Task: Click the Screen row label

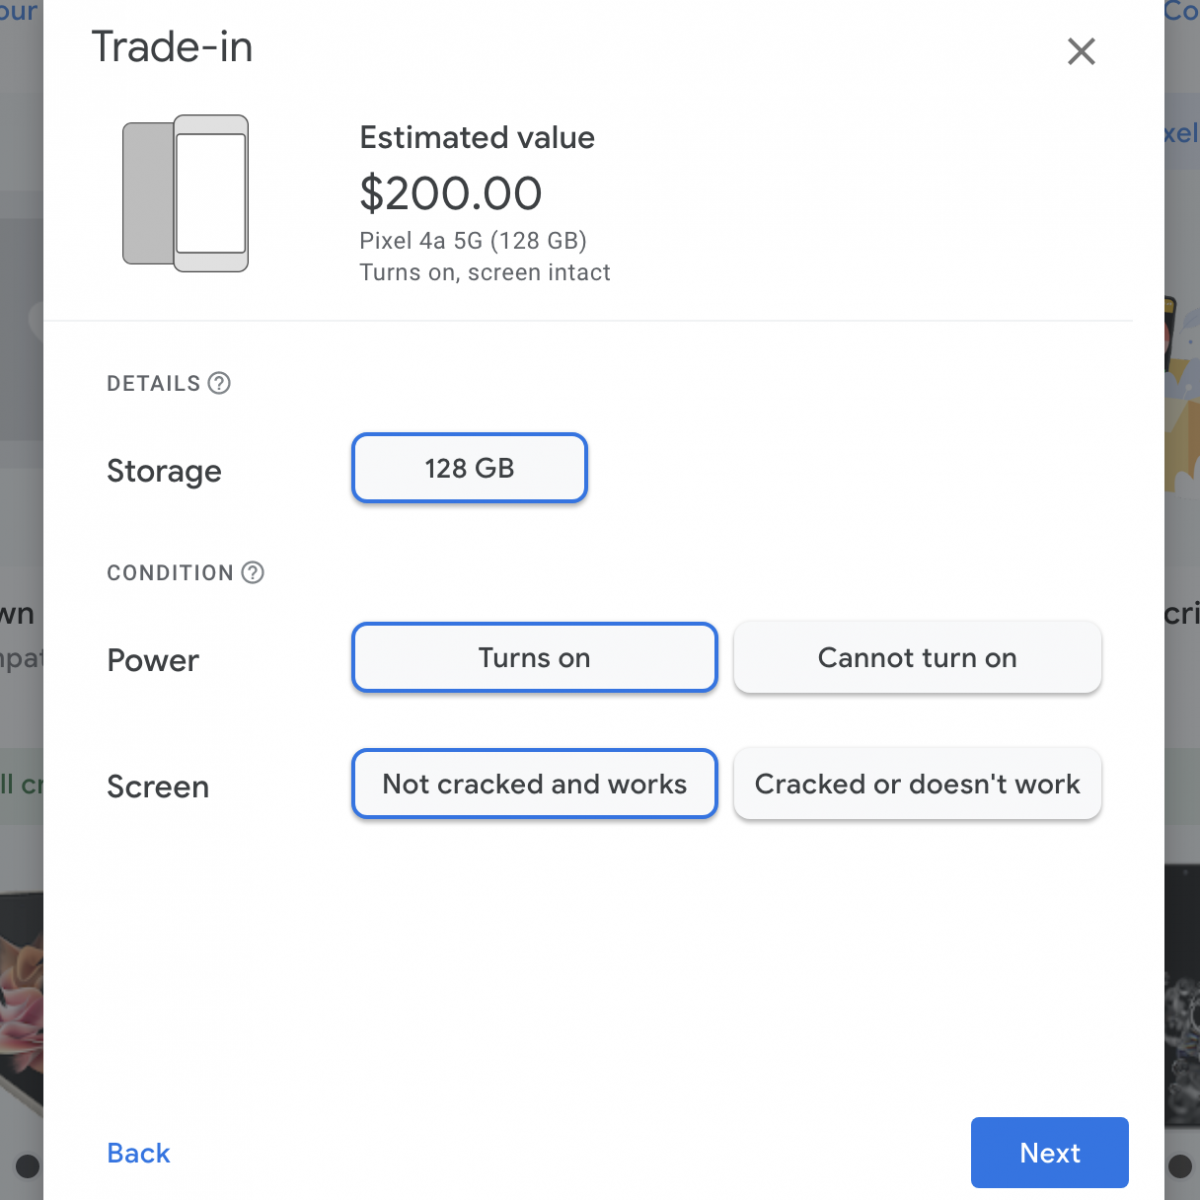Action: click(158, 787)
